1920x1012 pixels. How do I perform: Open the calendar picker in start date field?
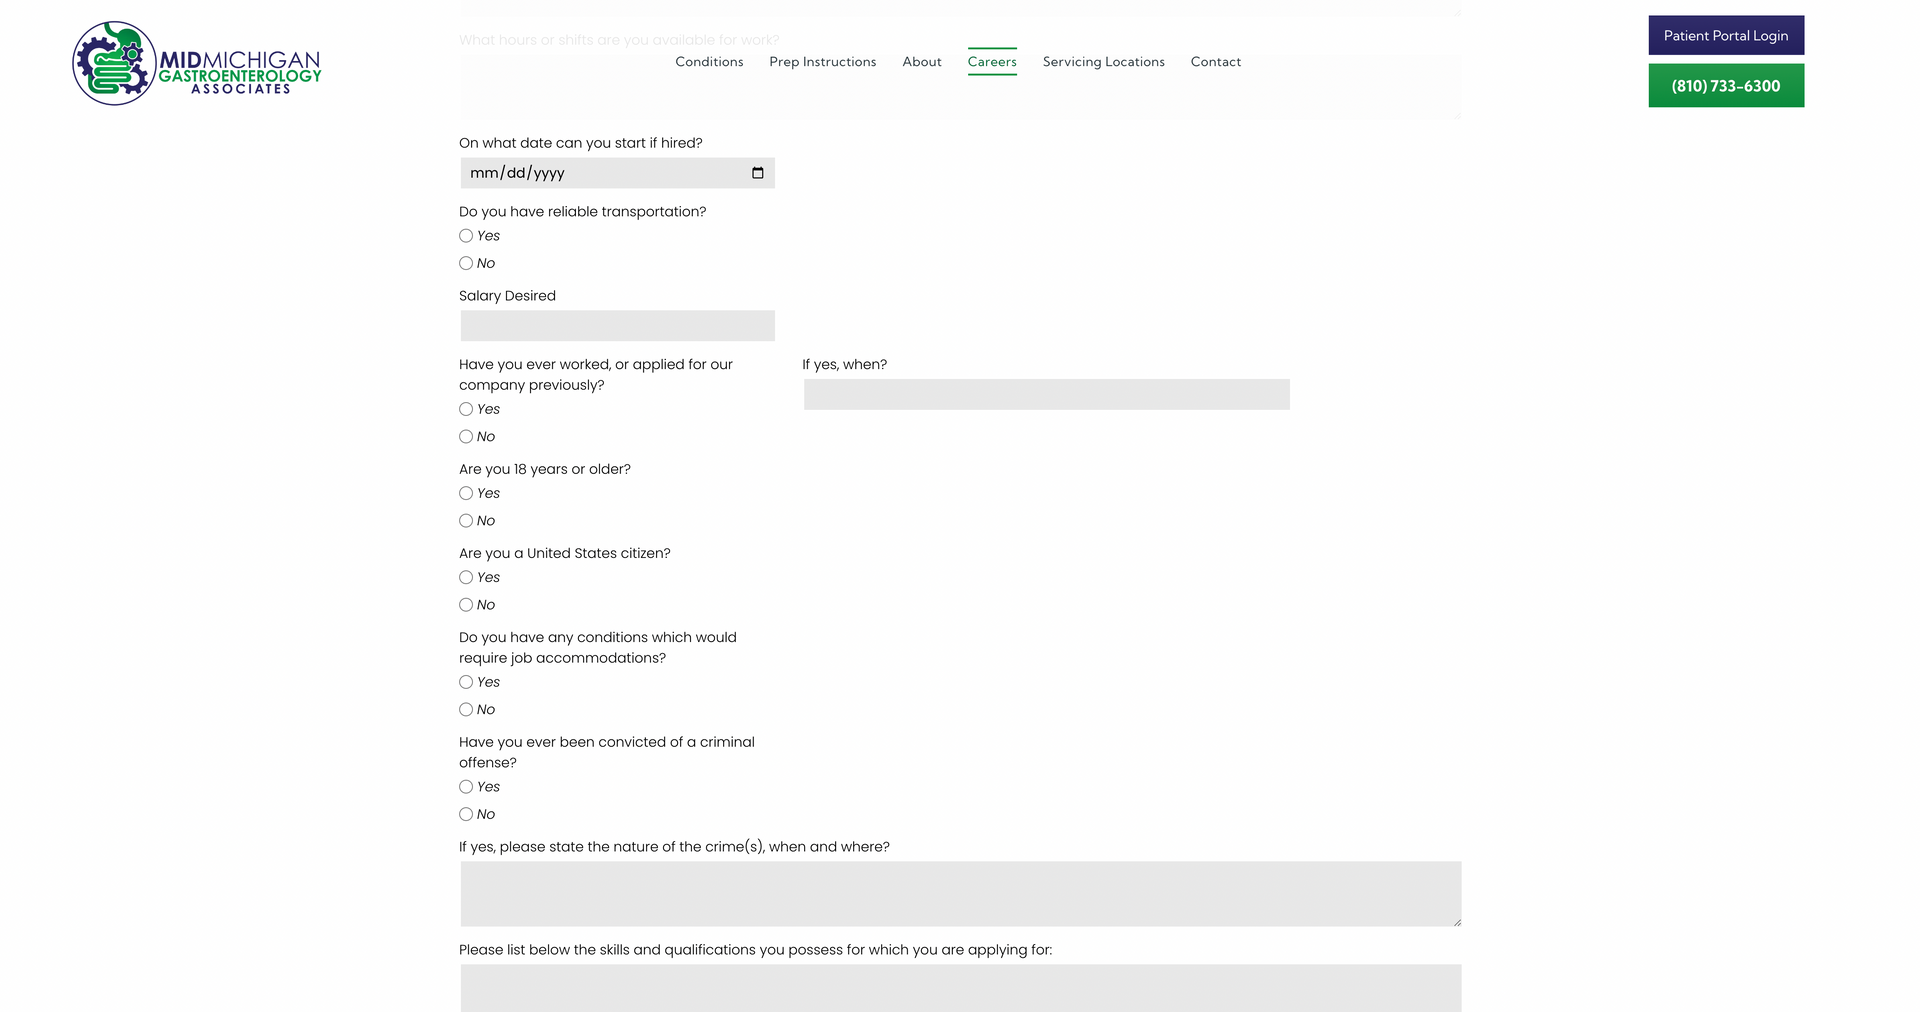click(x=757, y=173)
